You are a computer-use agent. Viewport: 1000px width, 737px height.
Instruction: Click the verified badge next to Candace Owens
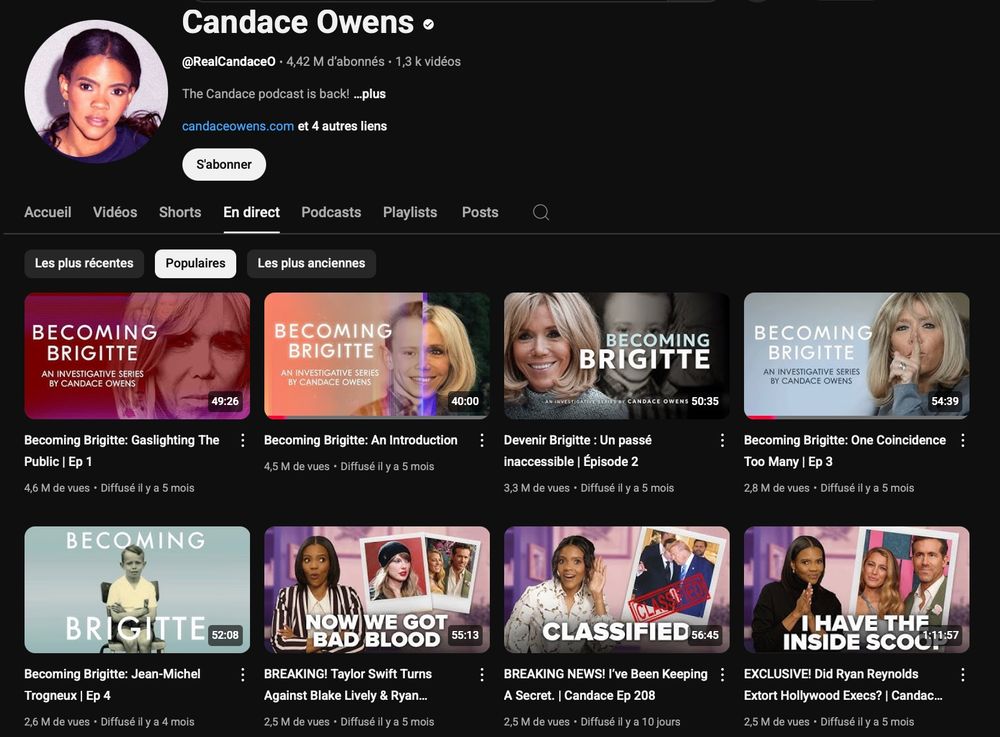pyautogui.click(x=429, y=24)
